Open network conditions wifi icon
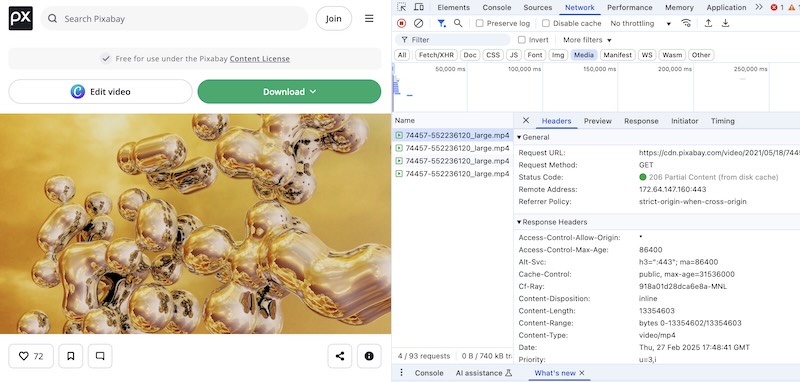800x382 pixels. point(686,23)
